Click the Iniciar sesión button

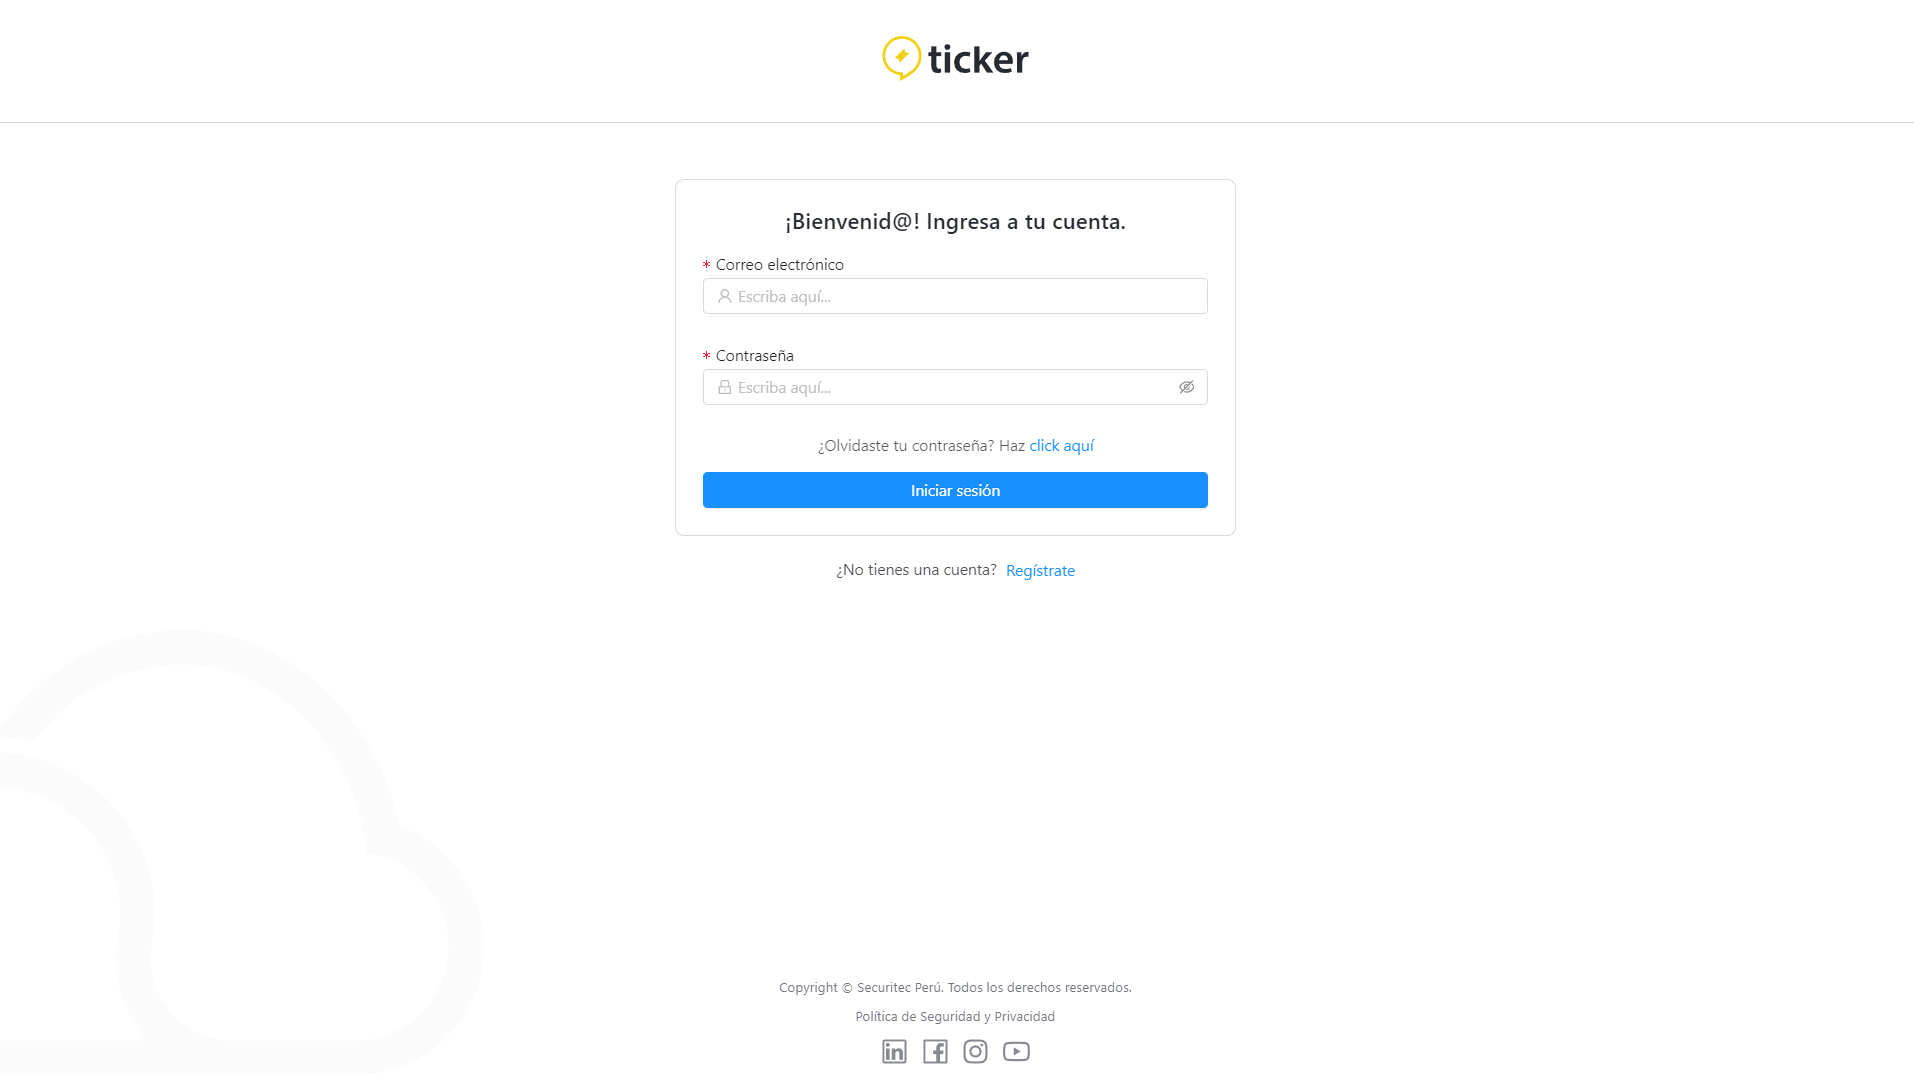955,490
